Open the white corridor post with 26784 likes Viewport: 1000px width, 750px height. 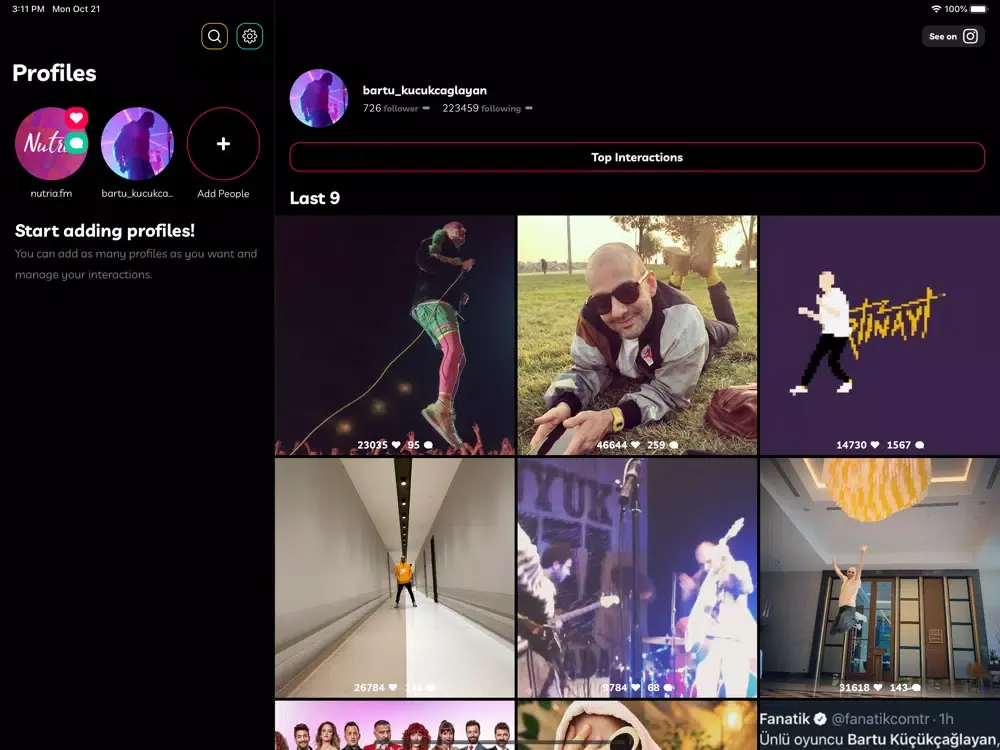(395, 578)
